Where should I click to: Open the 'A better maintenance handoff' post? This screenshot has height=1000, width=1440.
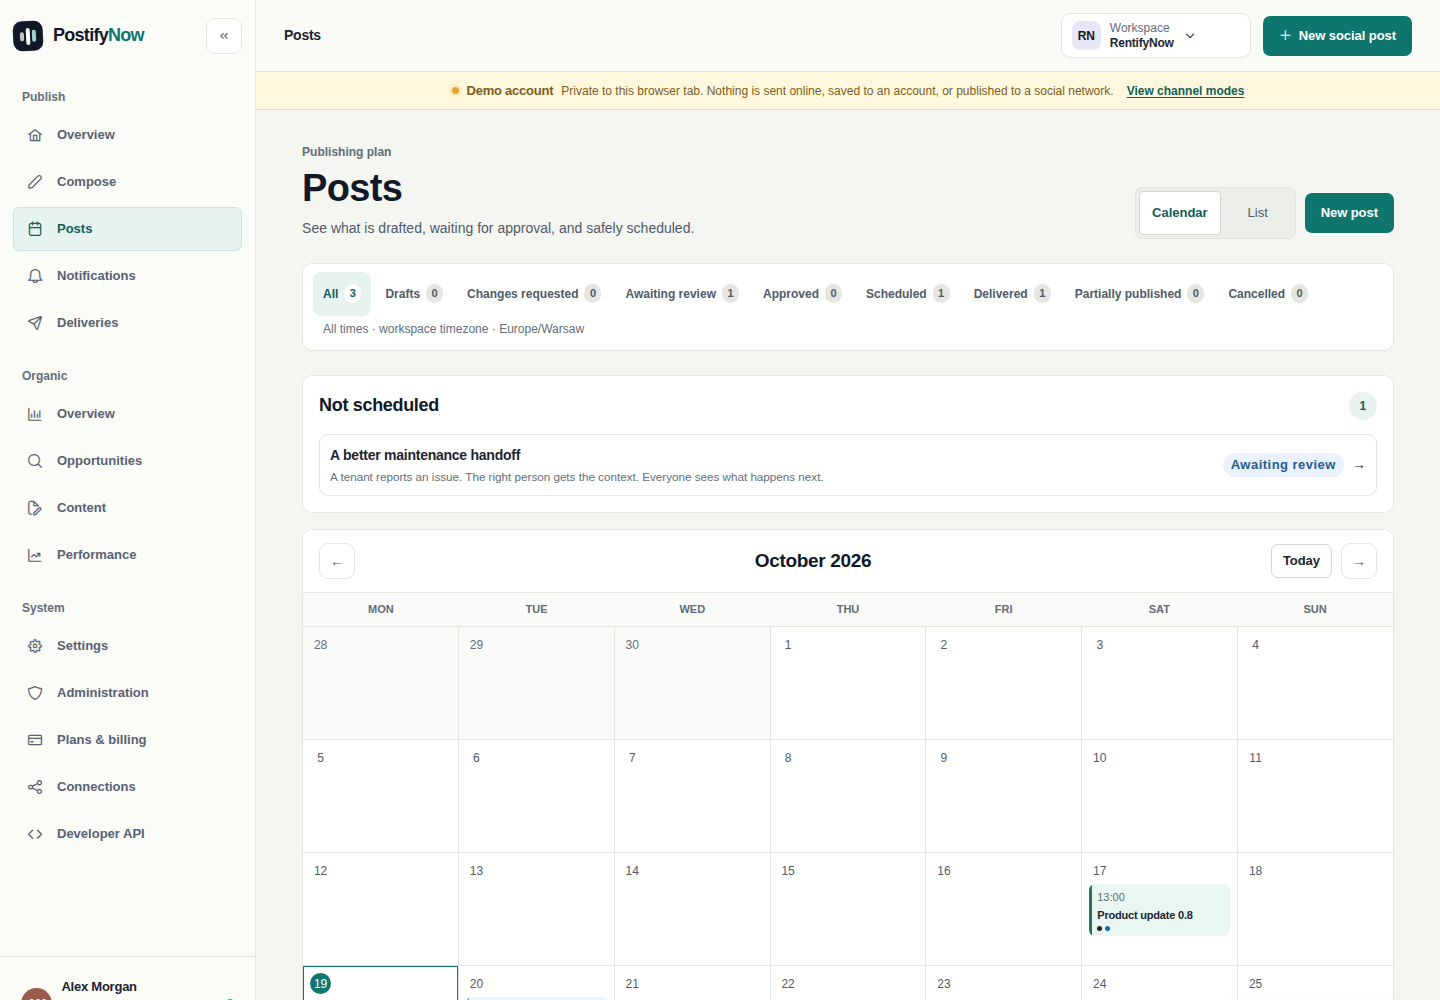click(x=848, y=465)
